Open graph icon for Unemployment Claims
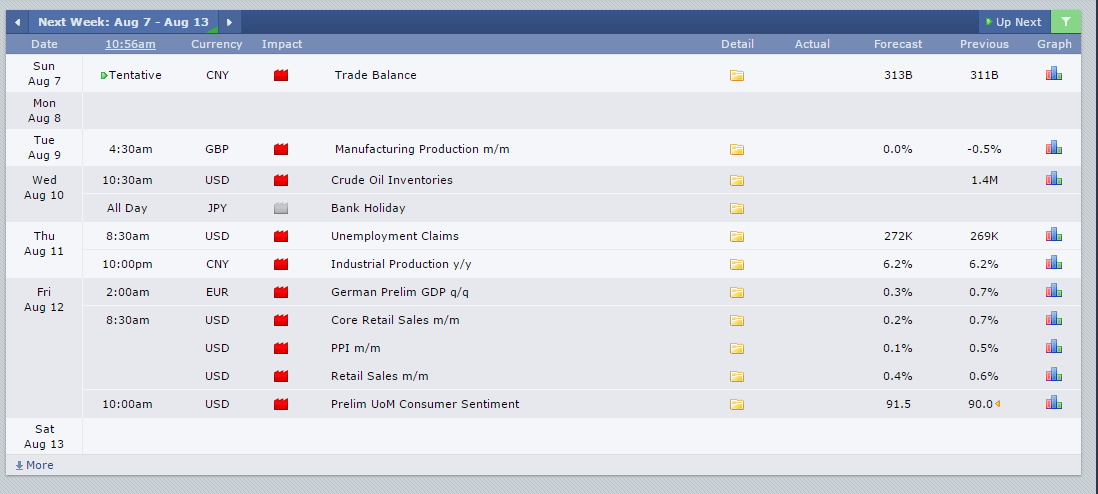Viewport: 1098px width, 494px height. [x=1054, y=236]
